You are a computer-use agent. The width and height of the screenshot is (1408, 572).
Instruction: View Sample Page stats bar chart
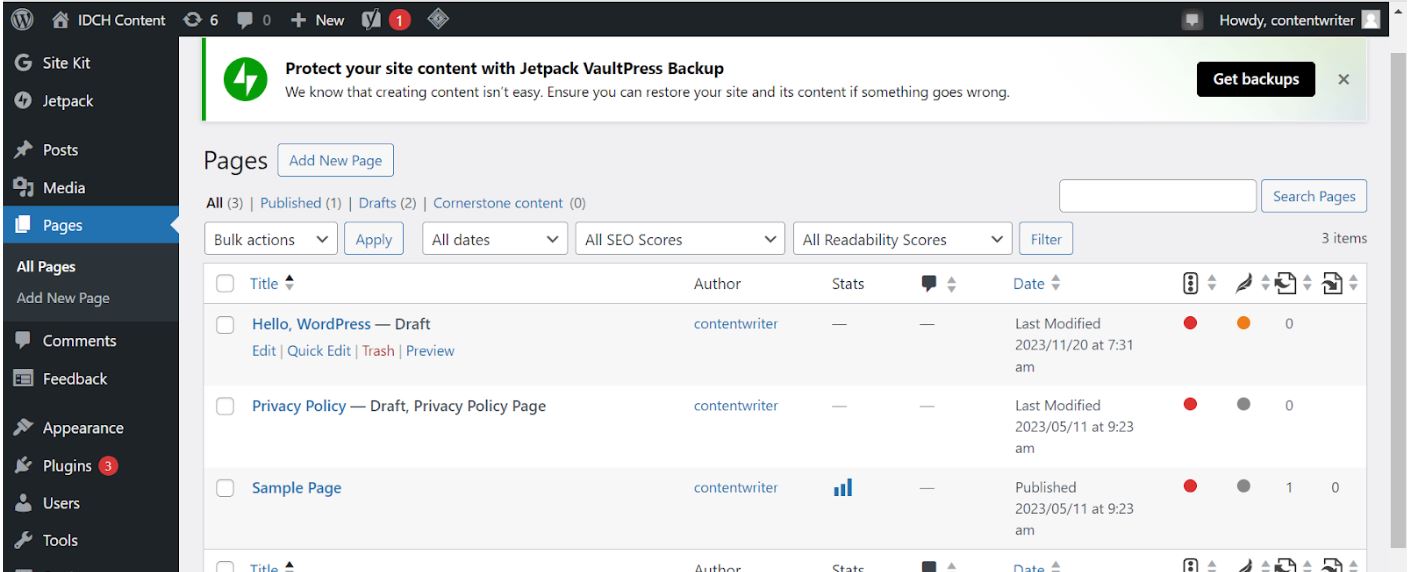[x=843, y=488]
